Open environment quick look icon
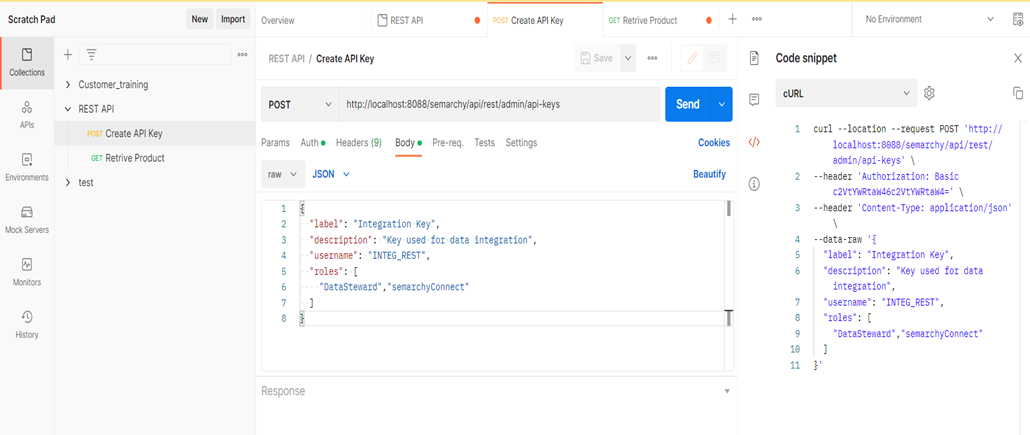1030x435 pixels. point(1019,20)
